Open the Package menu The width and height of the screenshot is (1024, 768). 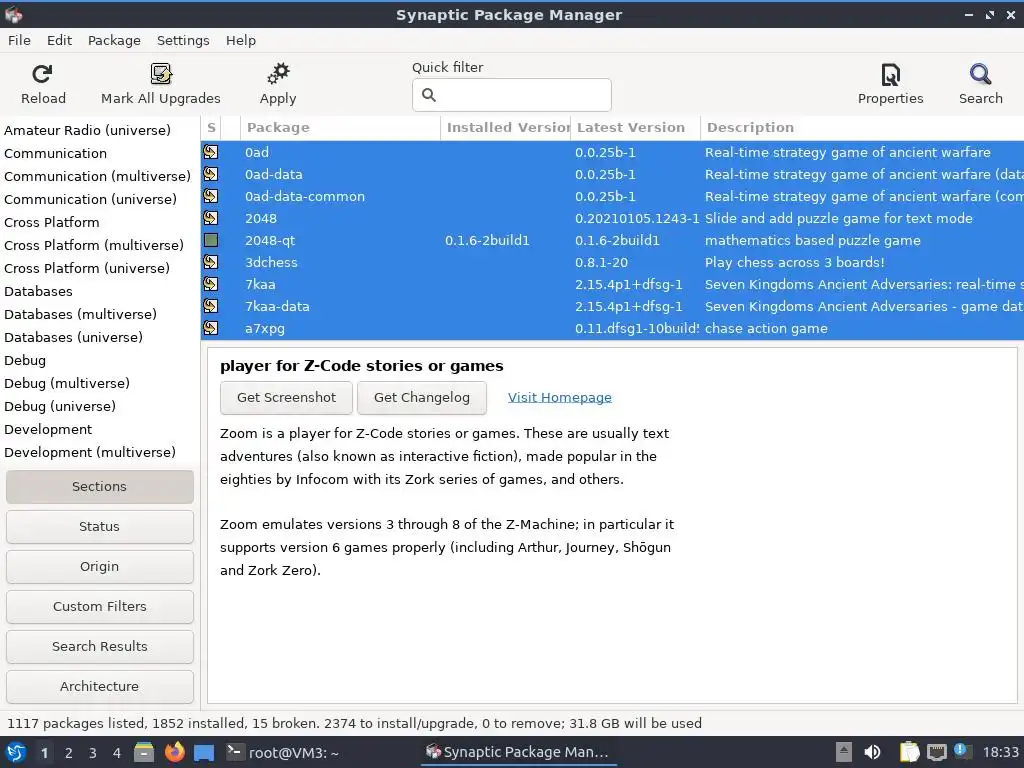click(114, 40)
